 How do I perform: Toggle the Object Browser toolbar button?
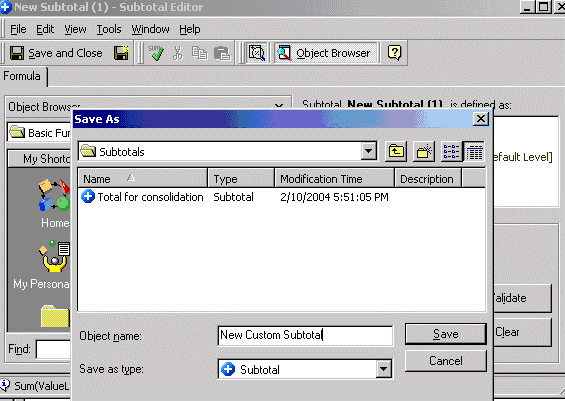pos(325,53)
